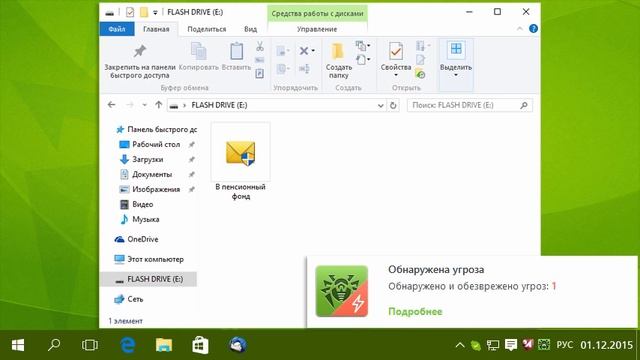Show hidden tray icons chevron
The image size is (640, 360).
pos(460,345)
